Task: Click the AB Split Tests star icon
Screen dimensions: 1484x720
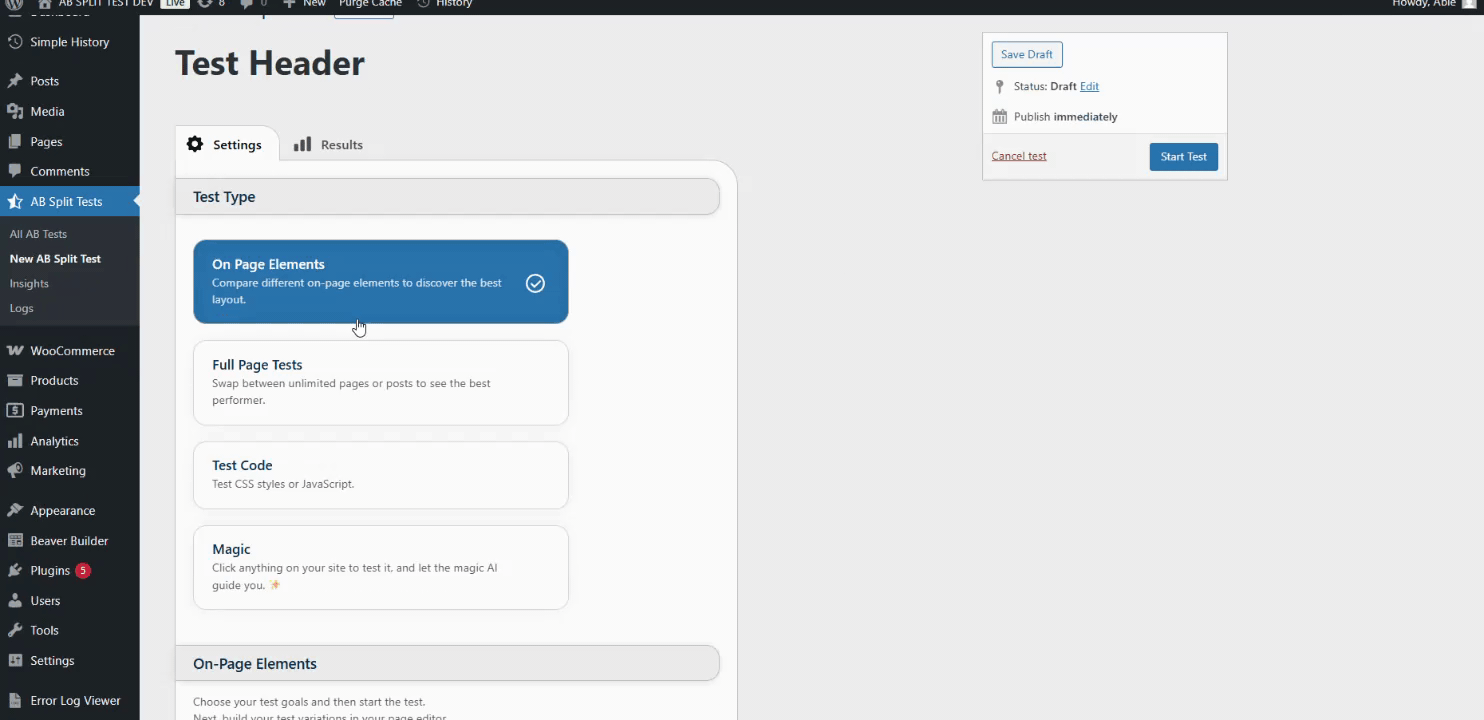Action: 15,201
